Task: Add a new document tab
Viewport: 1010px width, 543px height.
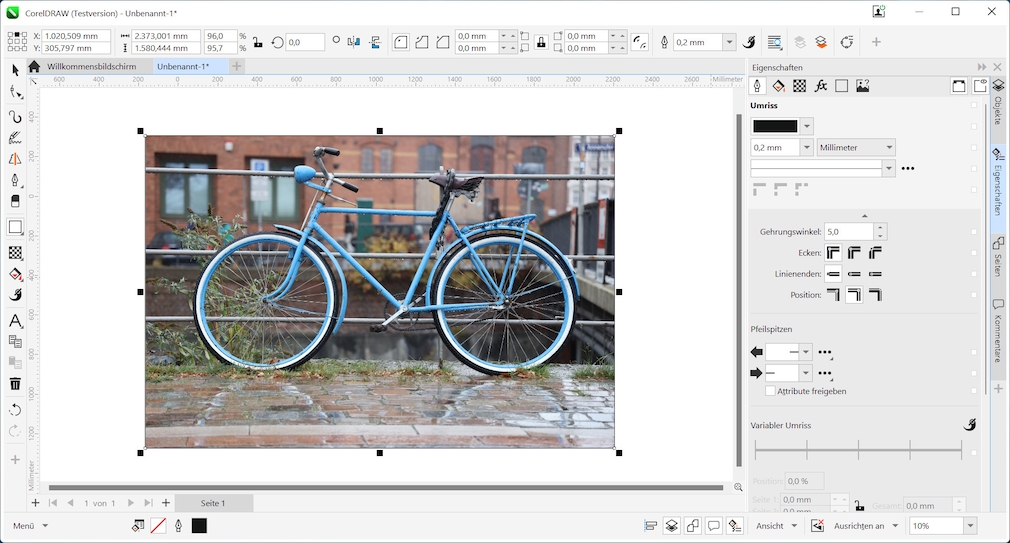Action: point(236,66)
